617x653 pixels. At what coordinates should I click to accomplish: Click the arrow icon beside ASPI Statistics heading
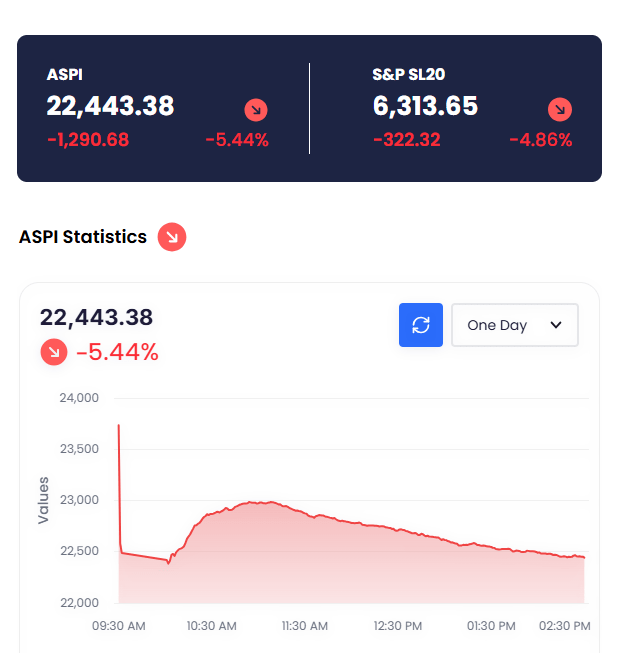(172, 237)
